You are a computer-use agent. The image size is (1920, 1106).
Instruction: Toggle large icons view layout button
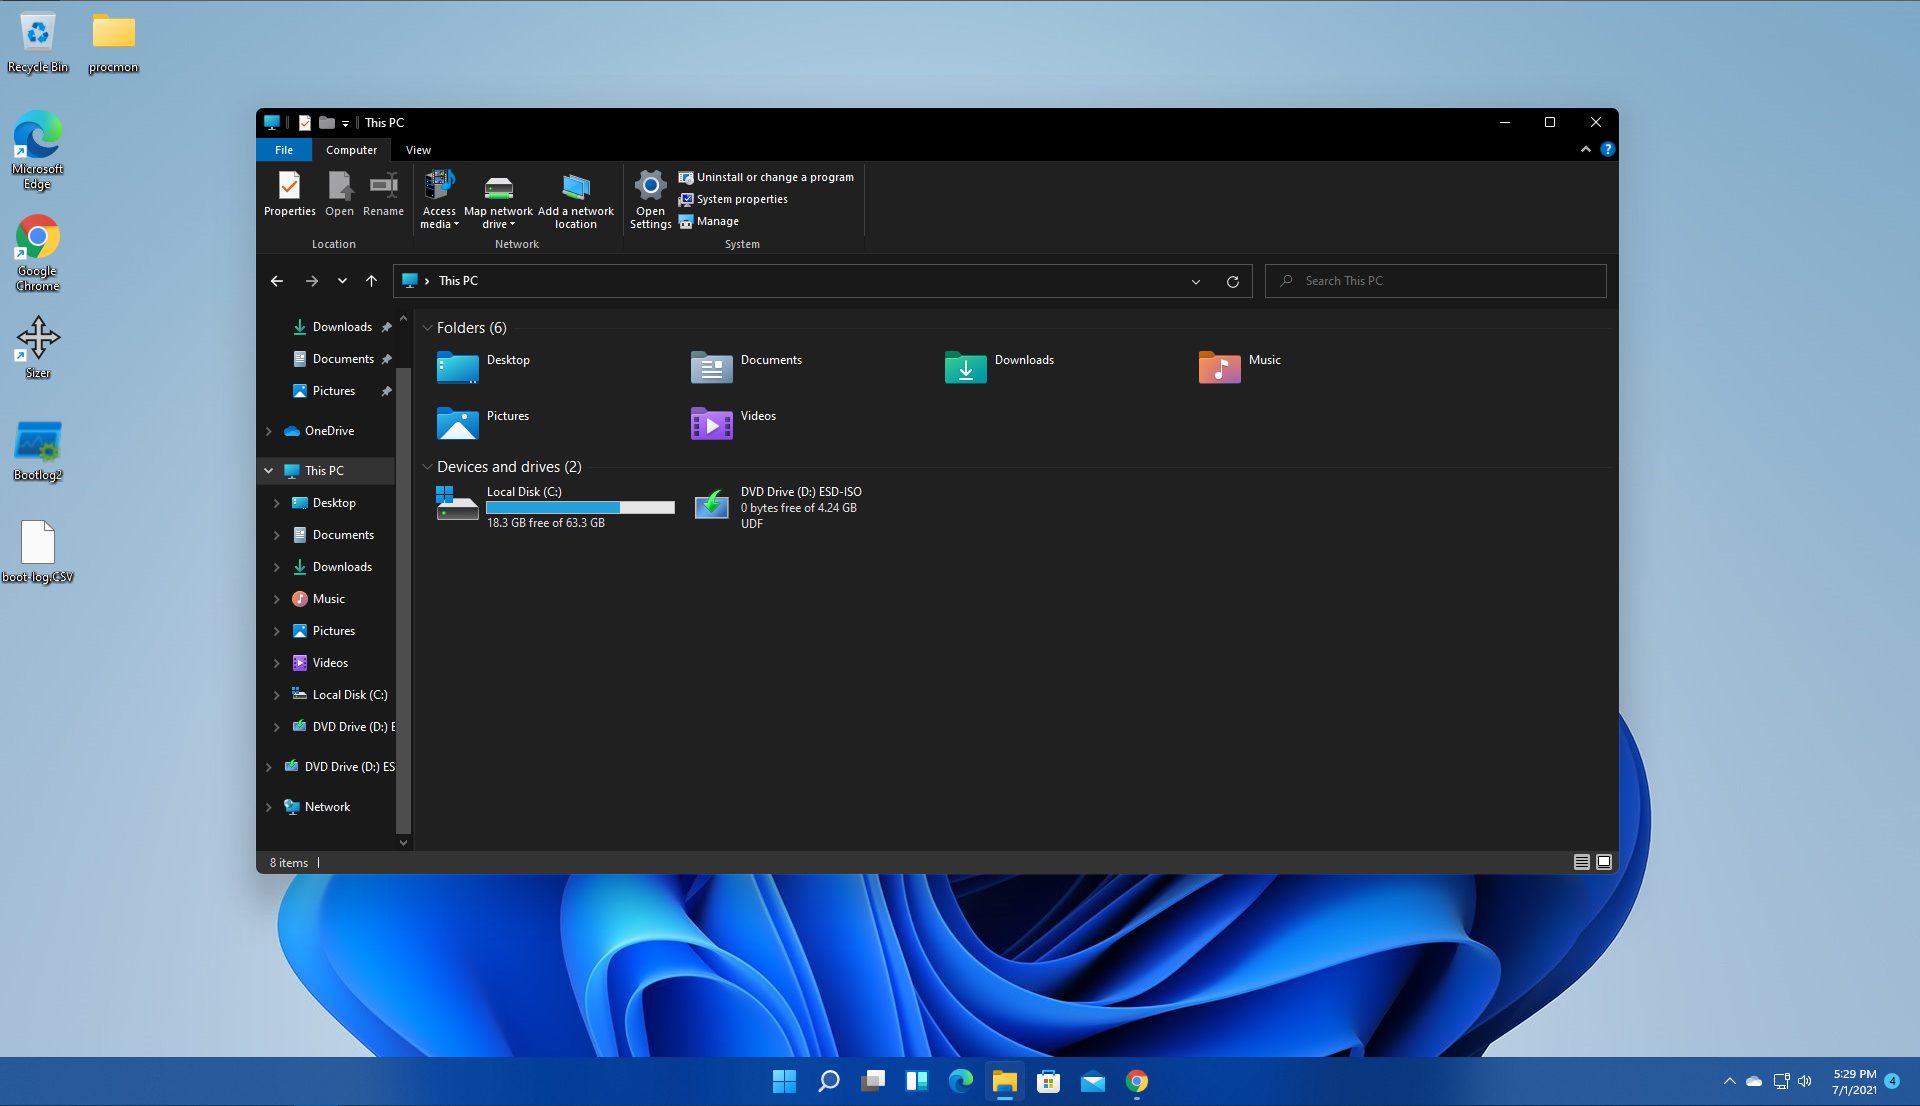point(1602,862)
